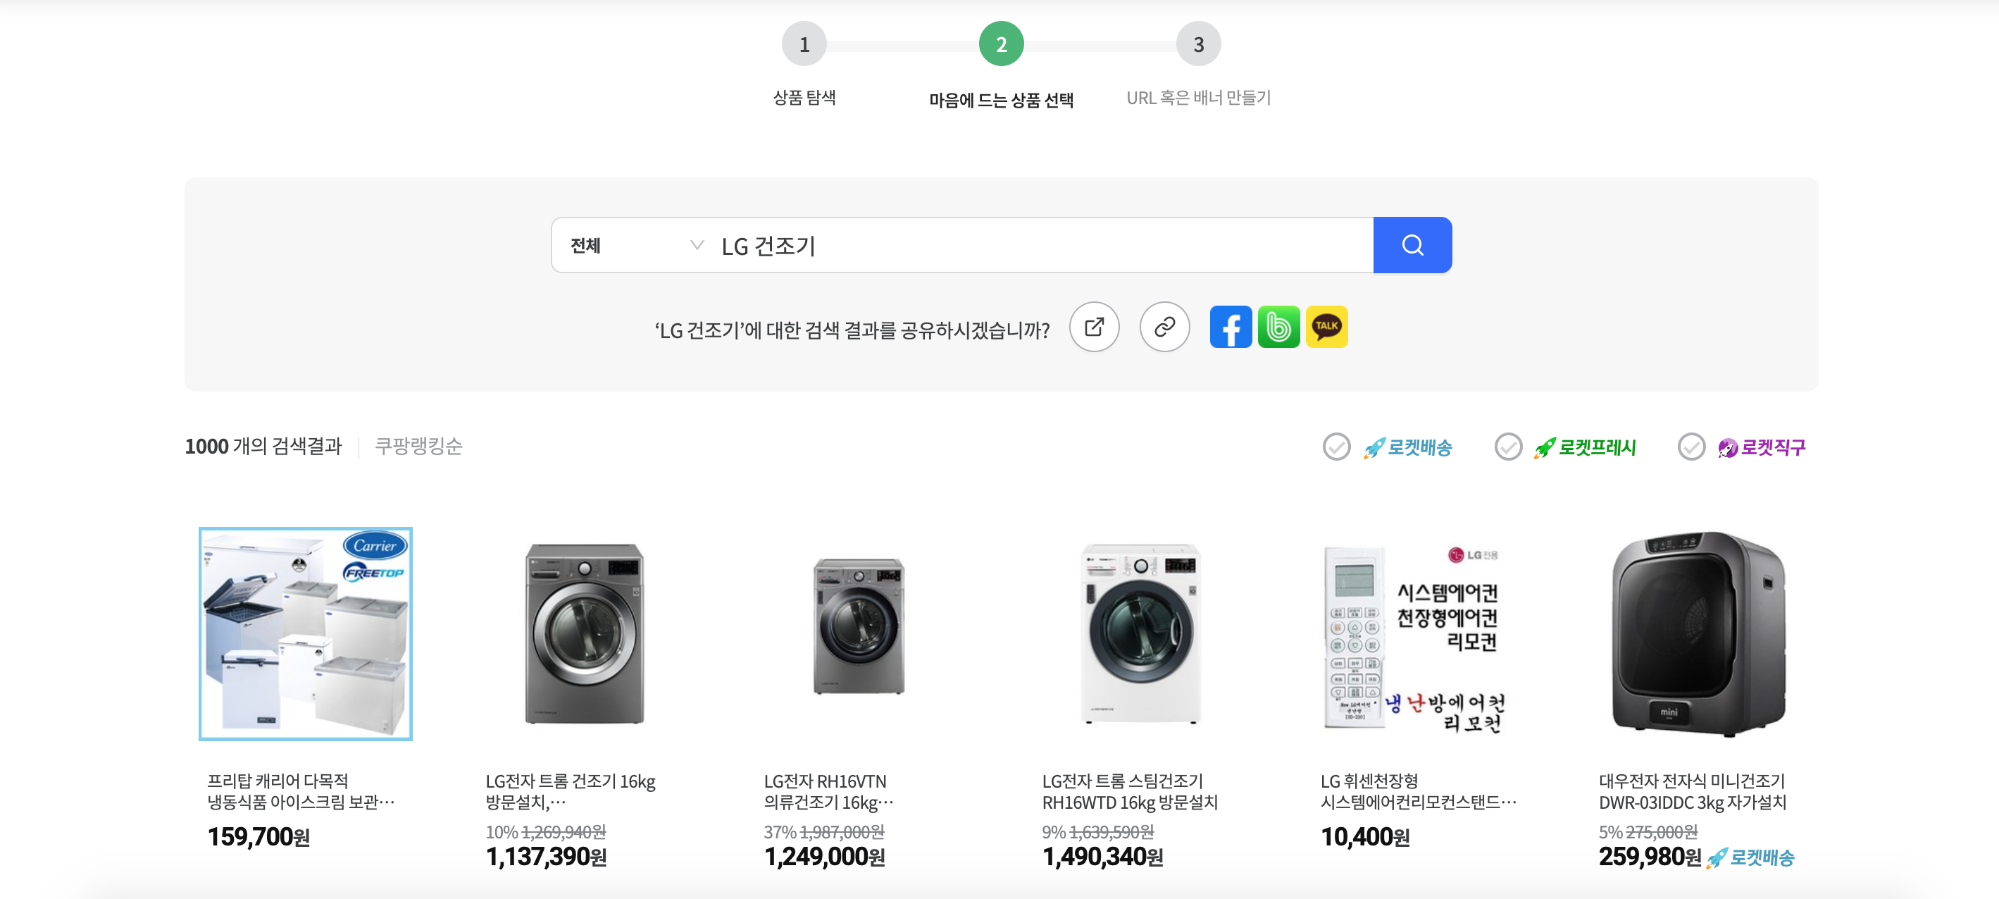The image size is (1999, 899).
Task: Click the 1,490,340원 price
Action: pos(1103,857)
